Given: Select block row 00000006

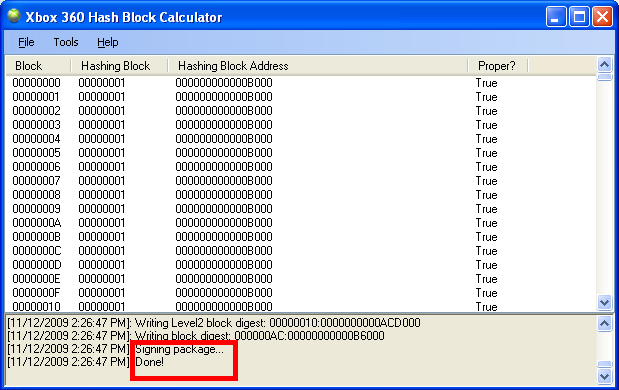Looking at the screenshot, I should [x=301, y=167].
